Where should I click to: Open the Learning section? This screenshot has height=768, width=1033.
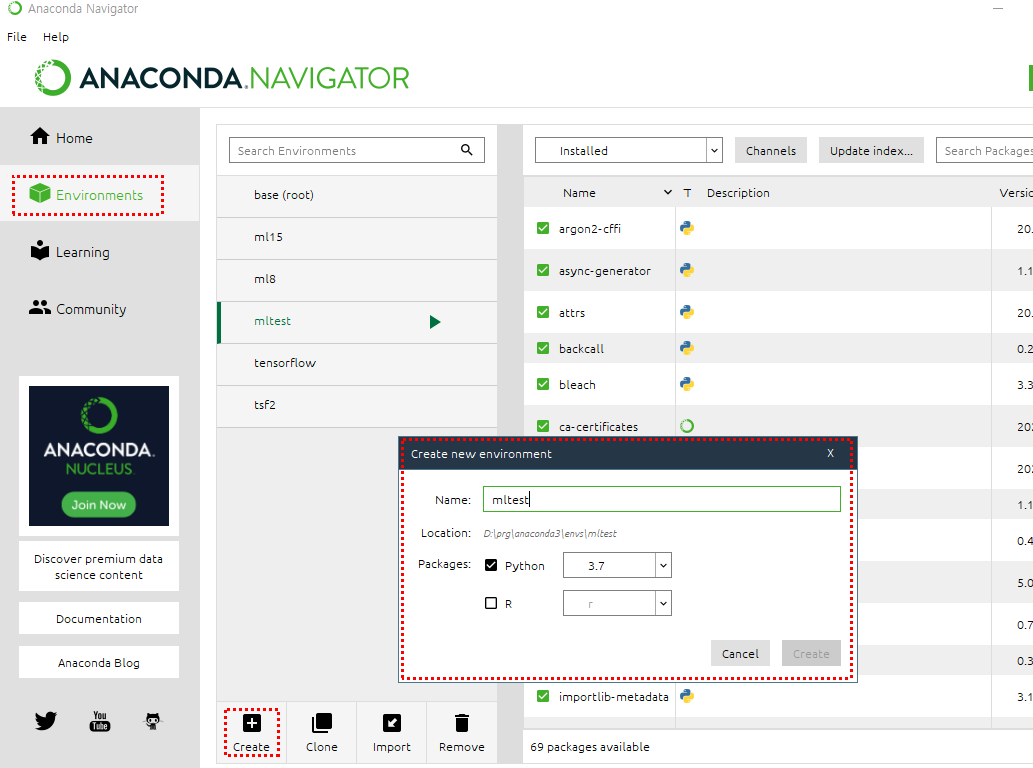pos(70,252)
